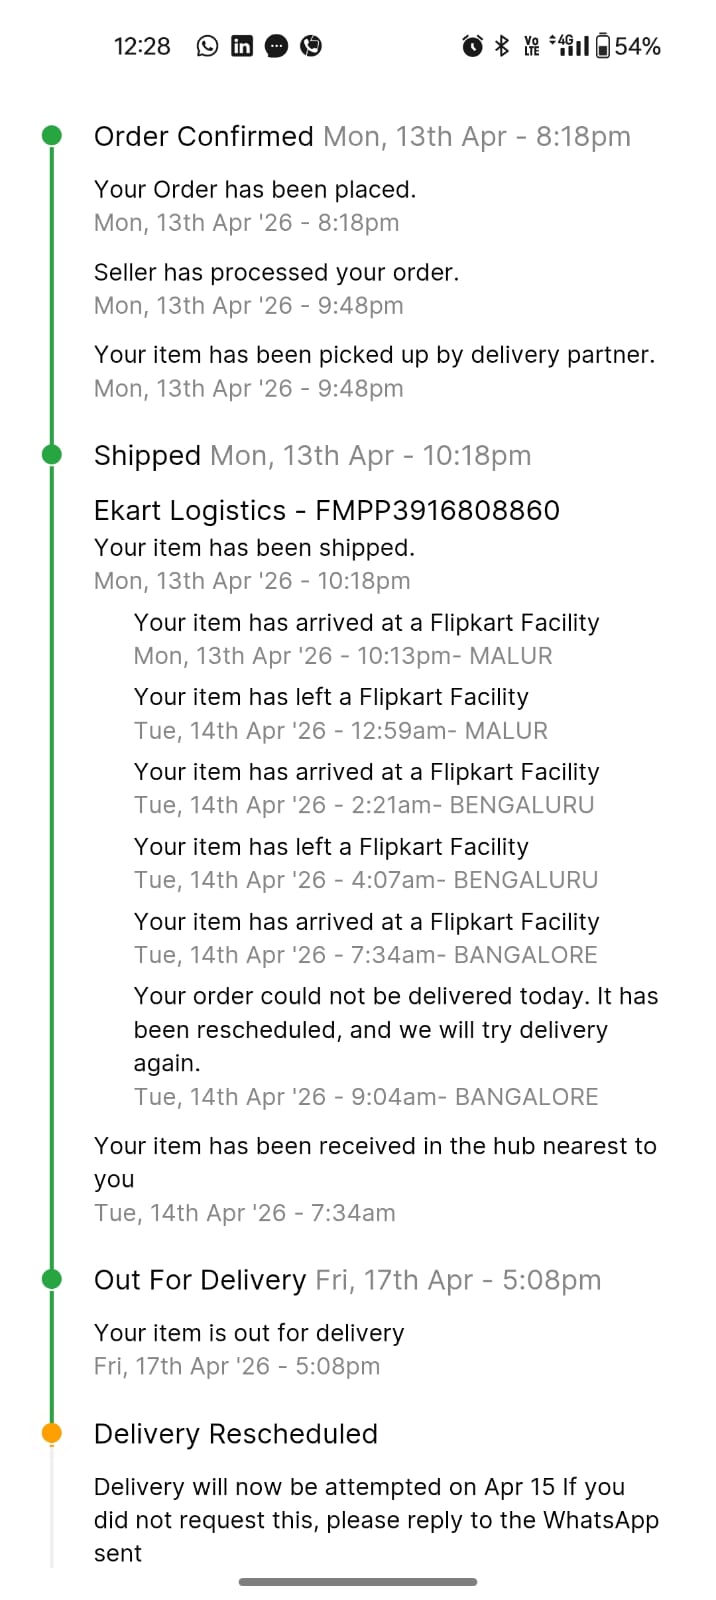The height and width of the screenshot is (1600, 716).
Task: Tap the 4G signal strength icon
Action: pos(569,45)
